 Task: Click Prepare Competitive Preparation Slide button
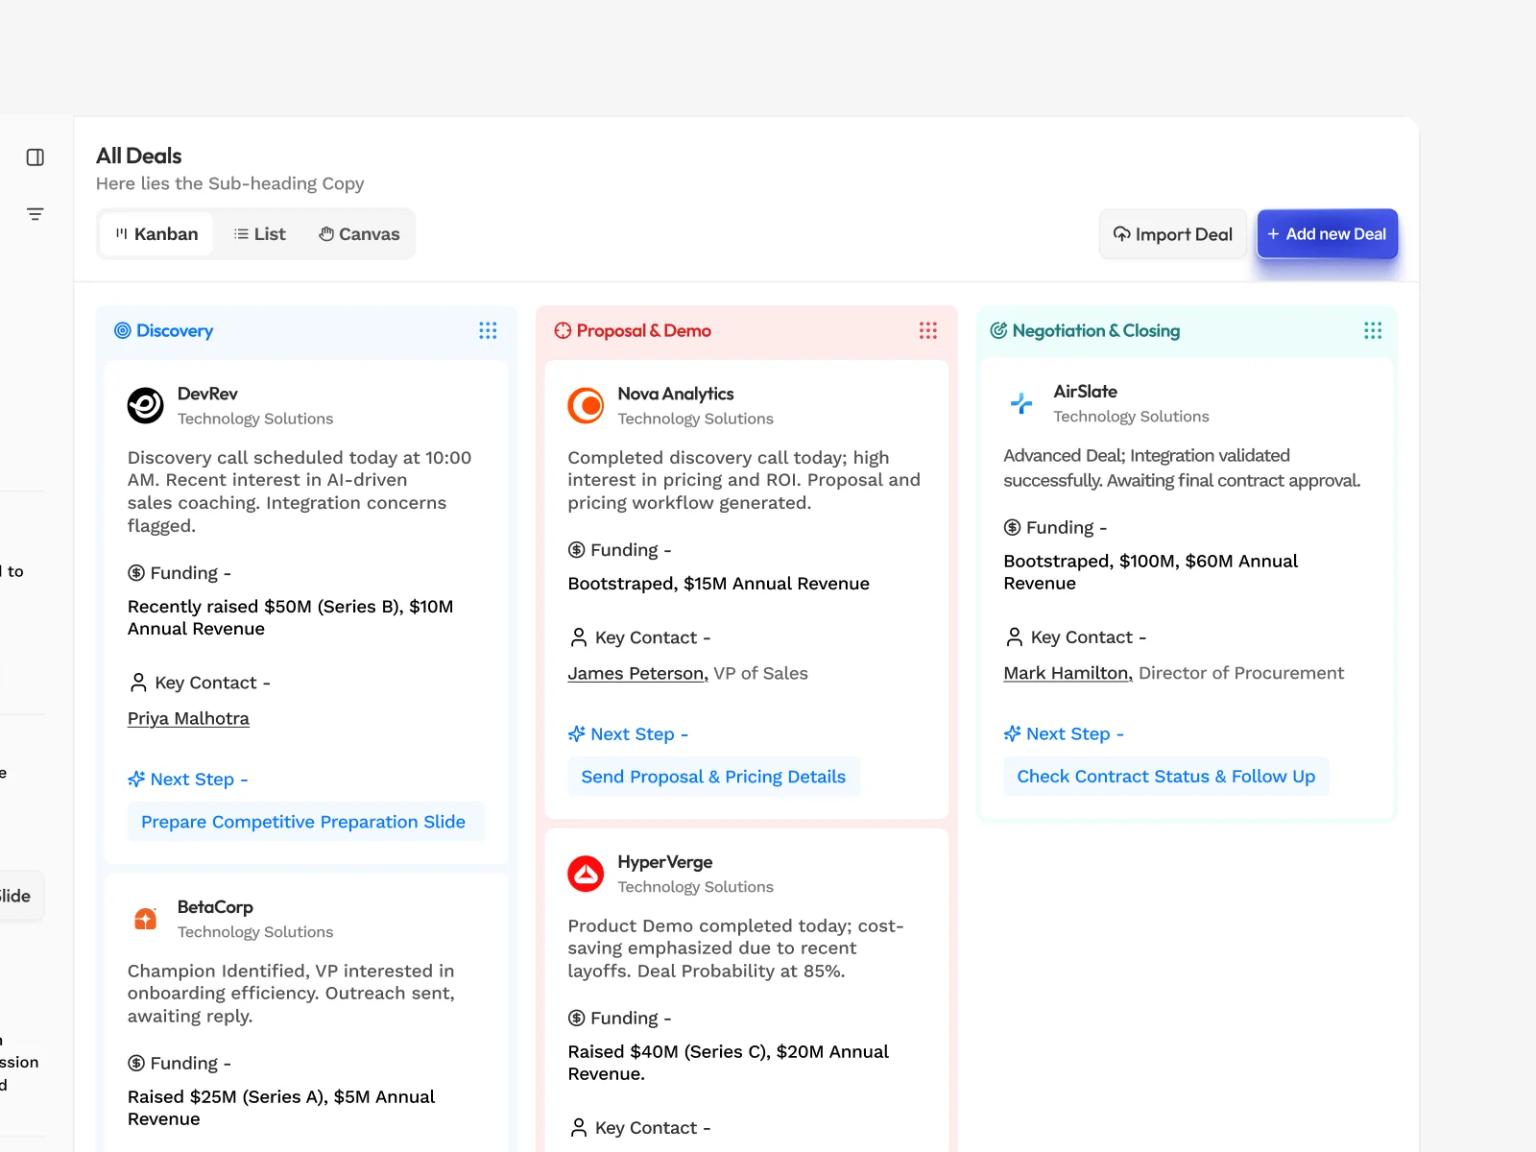305,822
